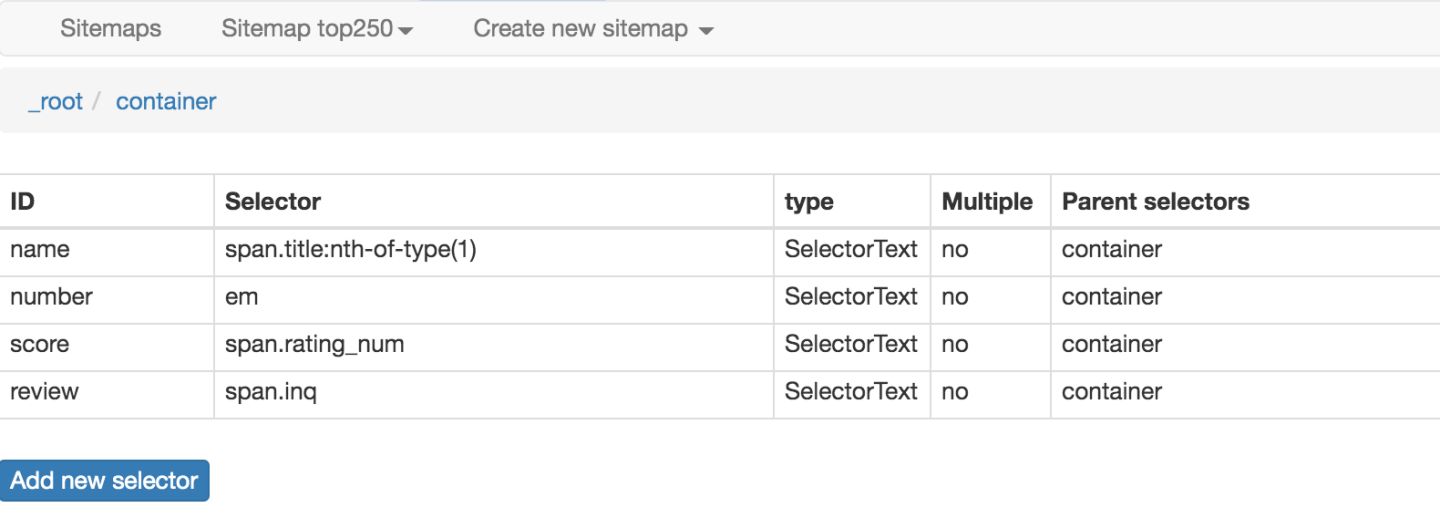The image size is (1440, 518).
Task: Select the review selector row
Action: (44, 391)
